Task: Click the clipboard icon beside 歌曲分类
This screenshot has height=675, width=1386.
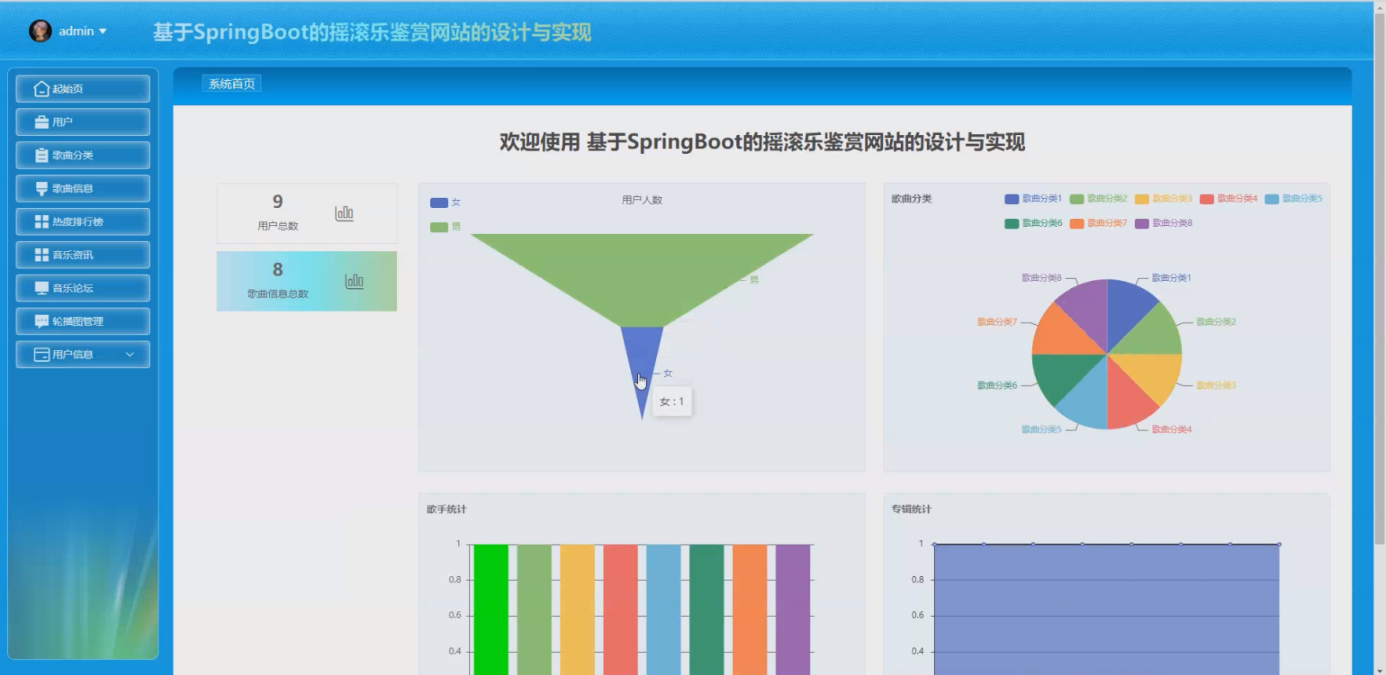Action: 41,155
